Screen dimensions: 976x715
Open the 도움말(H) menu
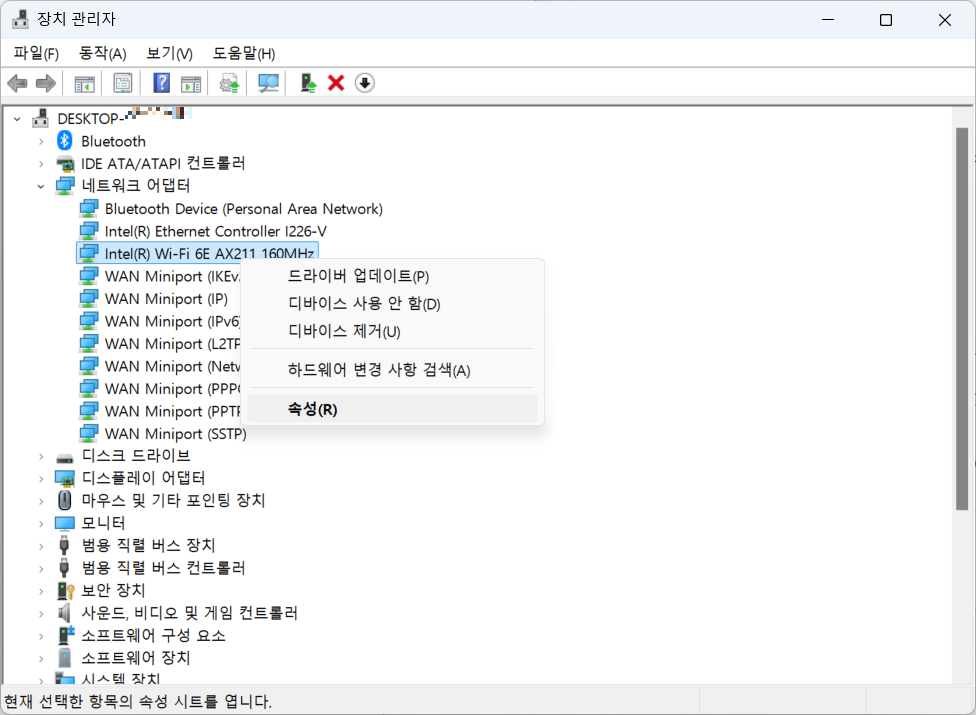coord(244,54)
